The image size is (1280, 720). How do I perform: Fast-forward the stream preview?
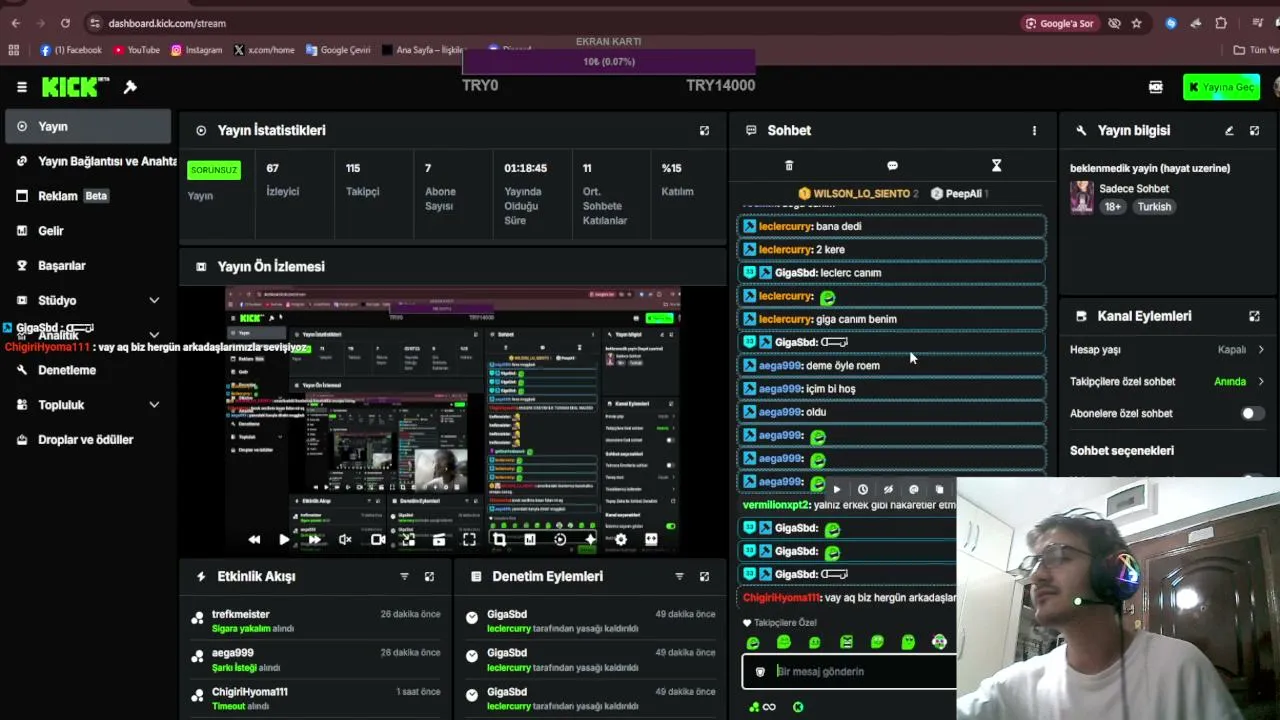click(314, 539)
